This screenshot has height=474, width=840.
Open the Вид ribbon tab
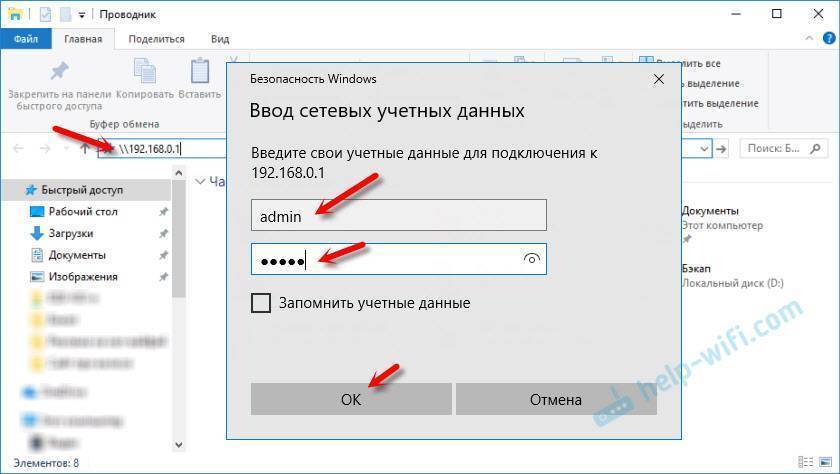click(x=220, y=39)
